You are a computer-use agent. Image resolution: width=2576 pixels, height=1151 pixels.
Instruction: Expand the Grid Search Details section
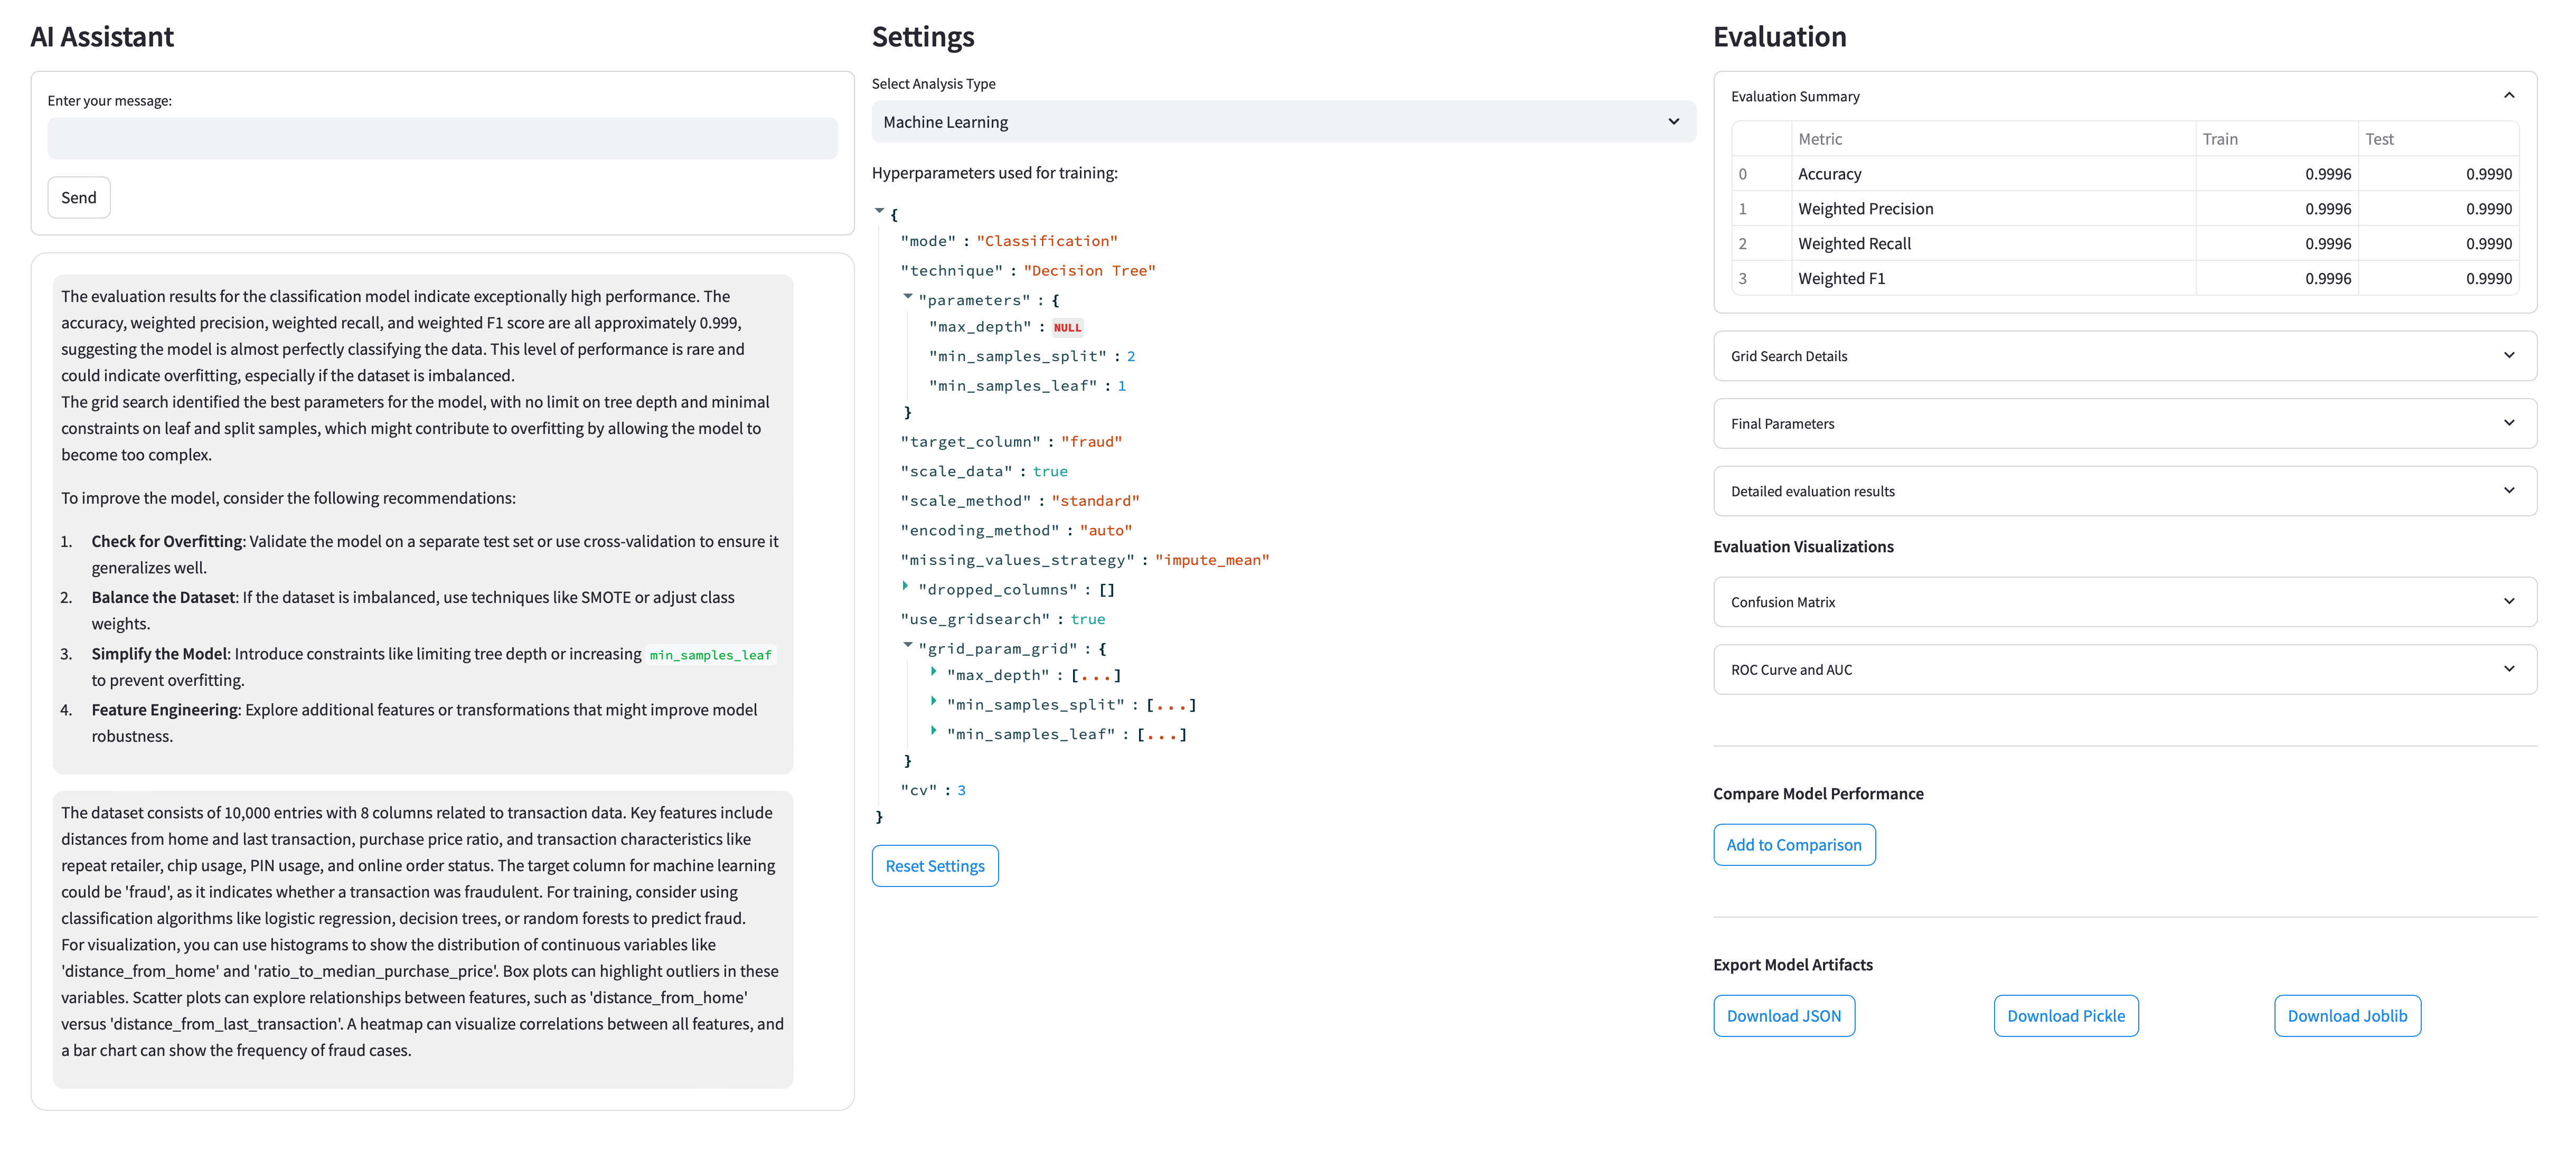point(2124,356)
